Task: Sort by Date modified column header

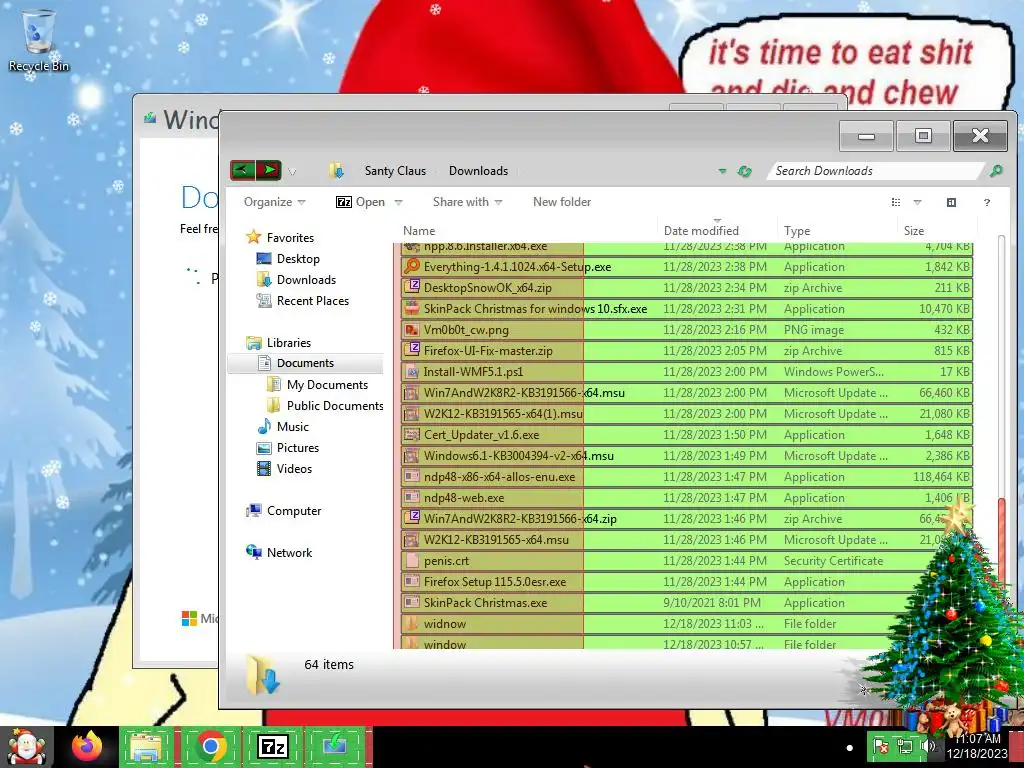Action: click(x=716, y=231)
